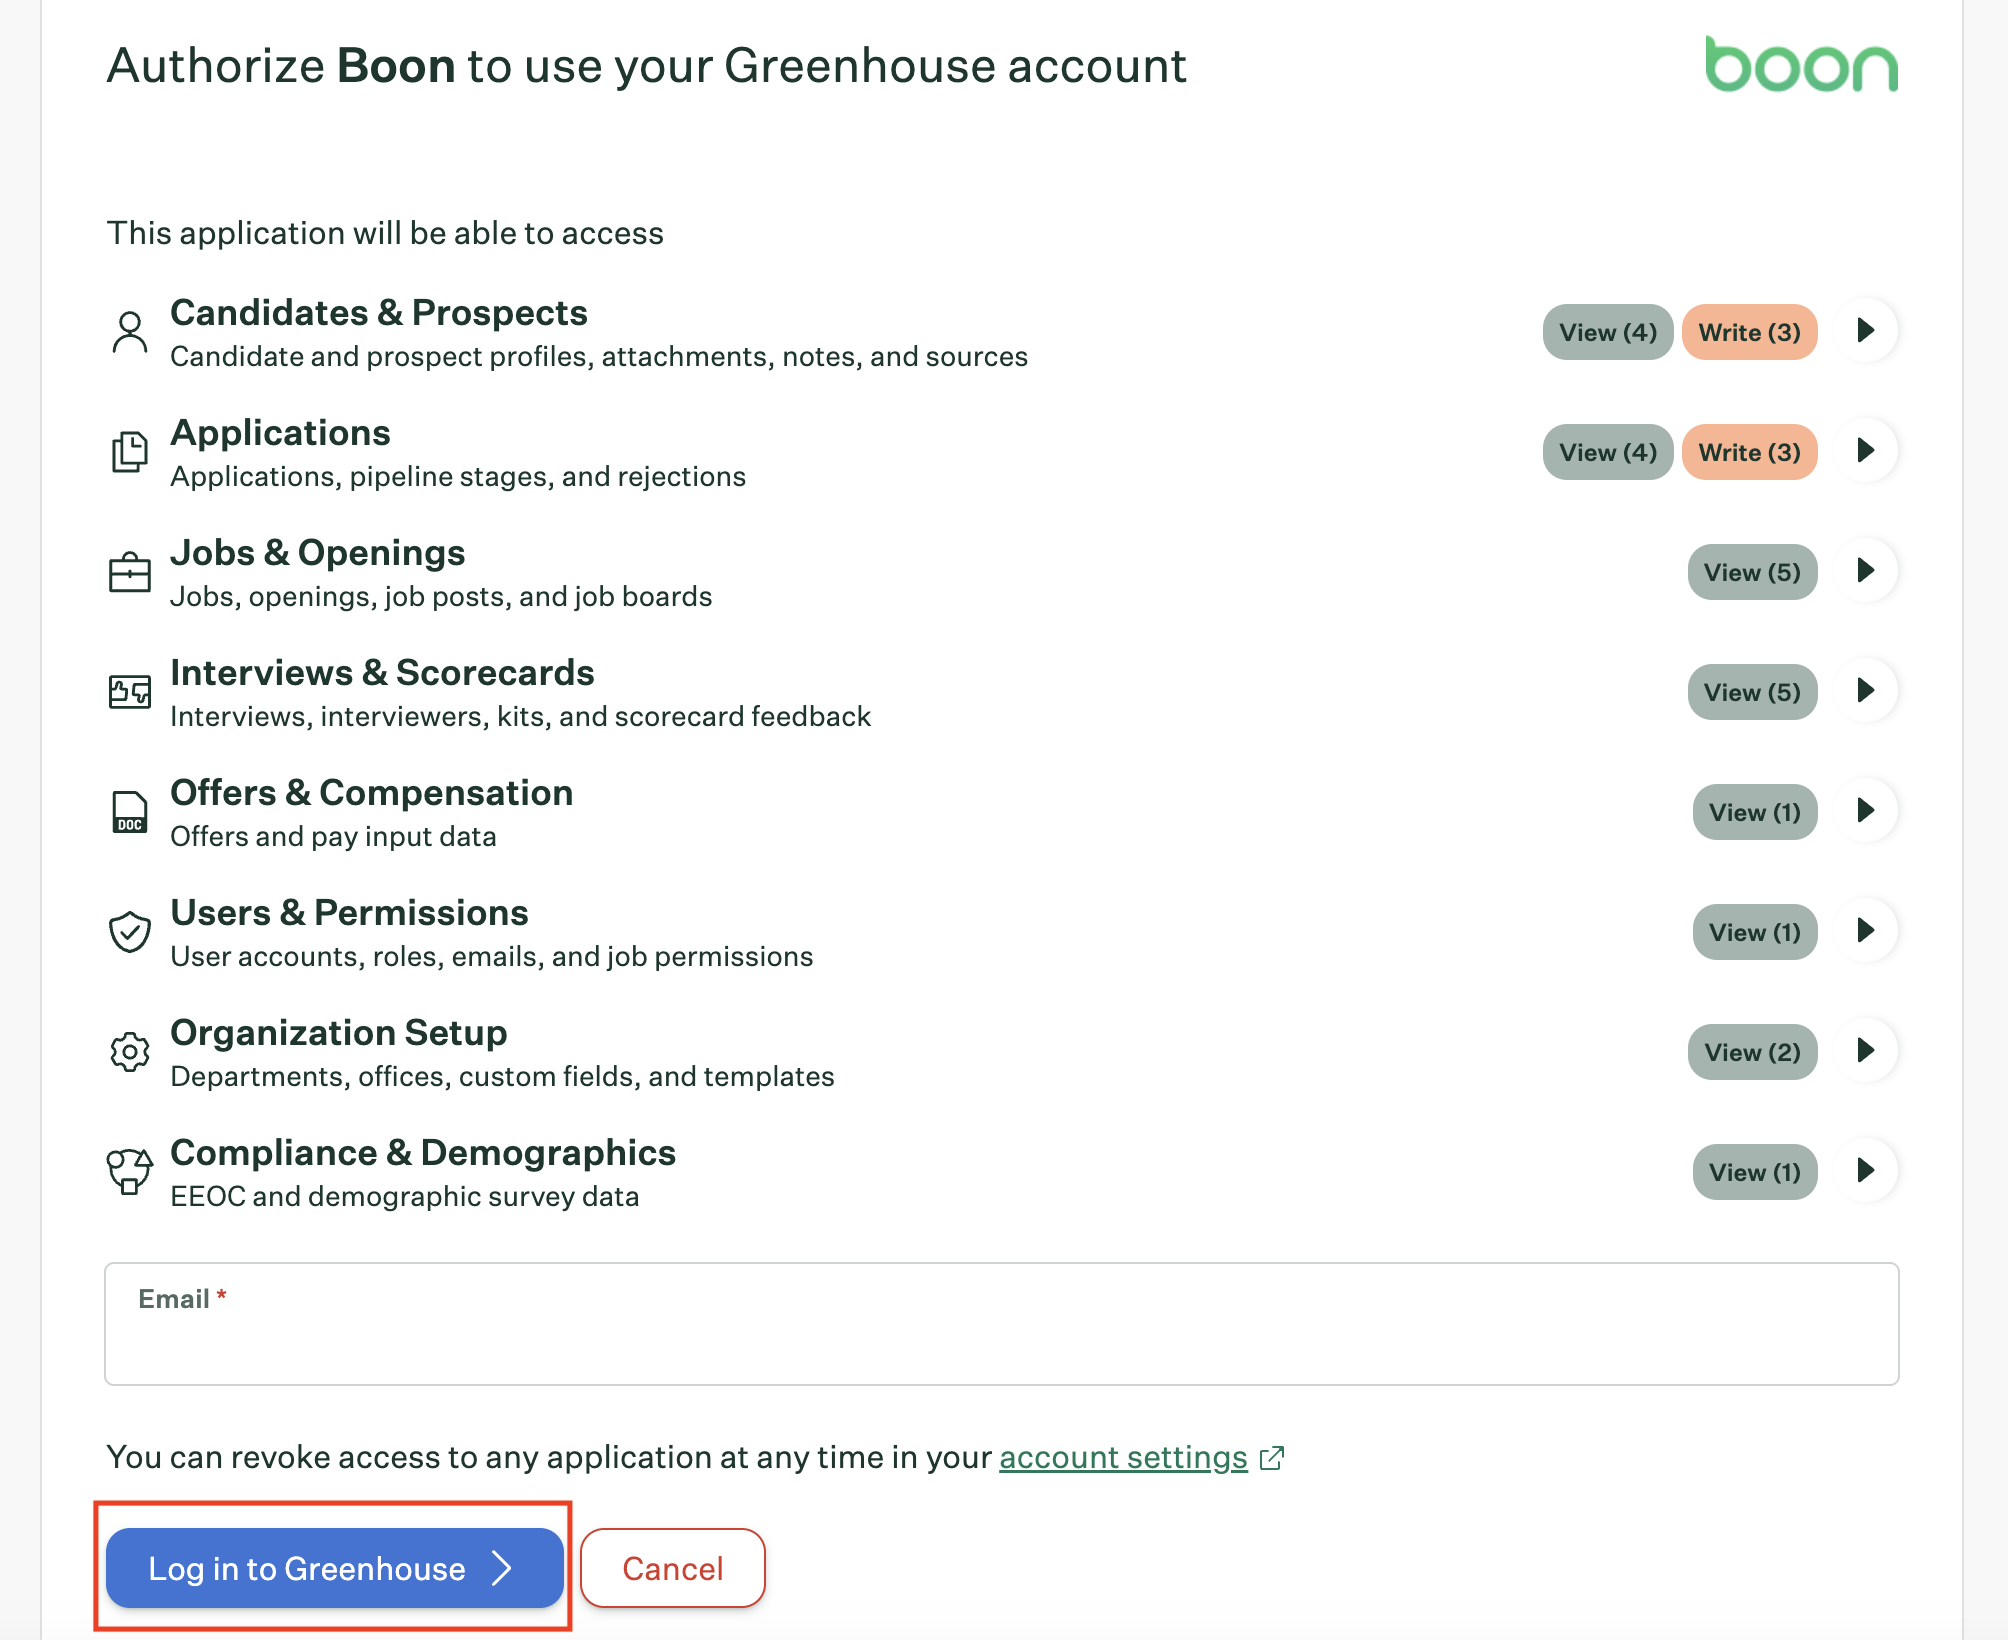The image size is (2008, 1640).
Task: Expand the Users & Permissions details
Action: point(1866,931)
